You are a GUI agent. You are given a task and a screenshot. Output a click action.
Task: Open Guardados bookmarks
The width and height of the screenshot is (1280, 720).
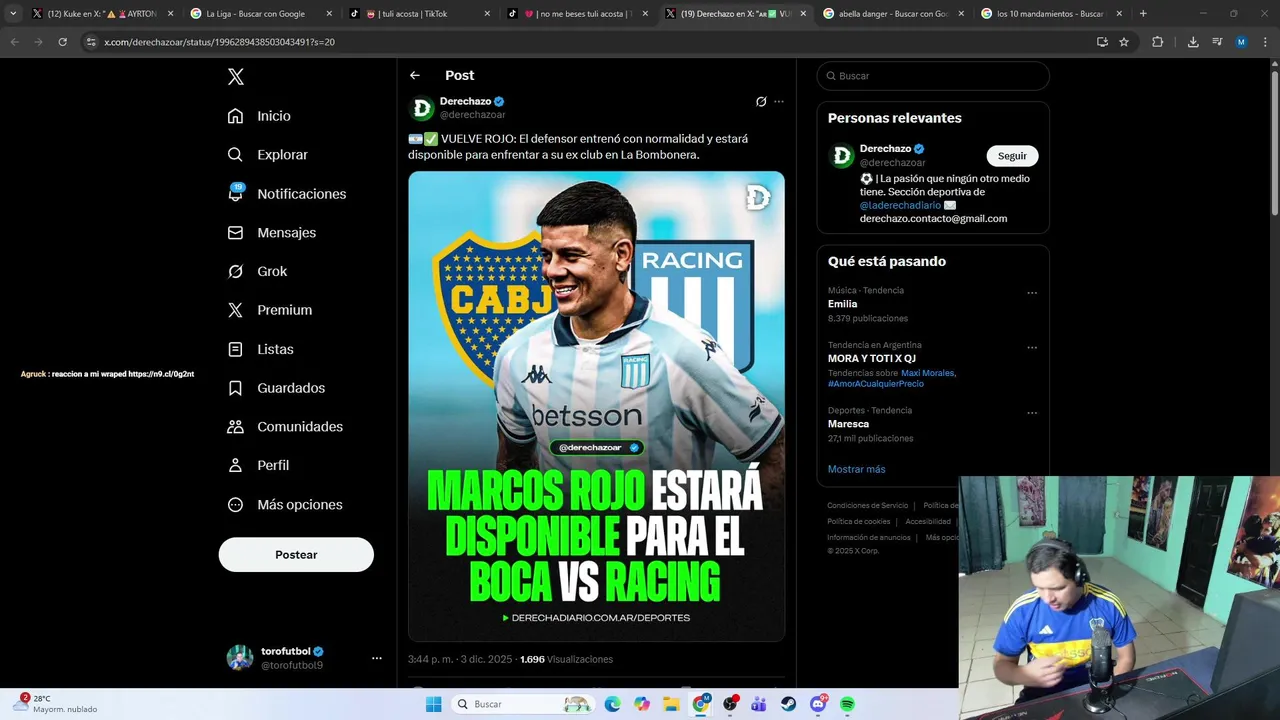pyautogui.click(x=276, y=388)
